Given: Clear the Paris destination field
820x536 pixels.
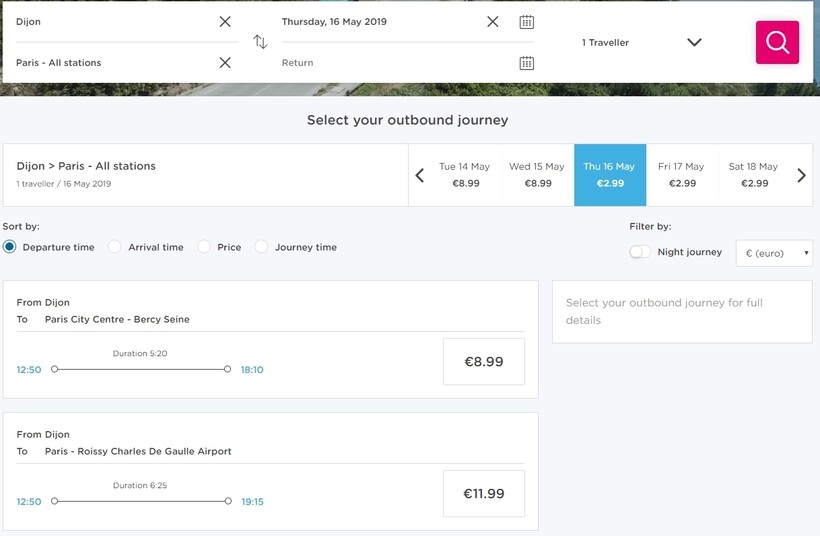Looking at the screenshot, I should tap(225, 63).
